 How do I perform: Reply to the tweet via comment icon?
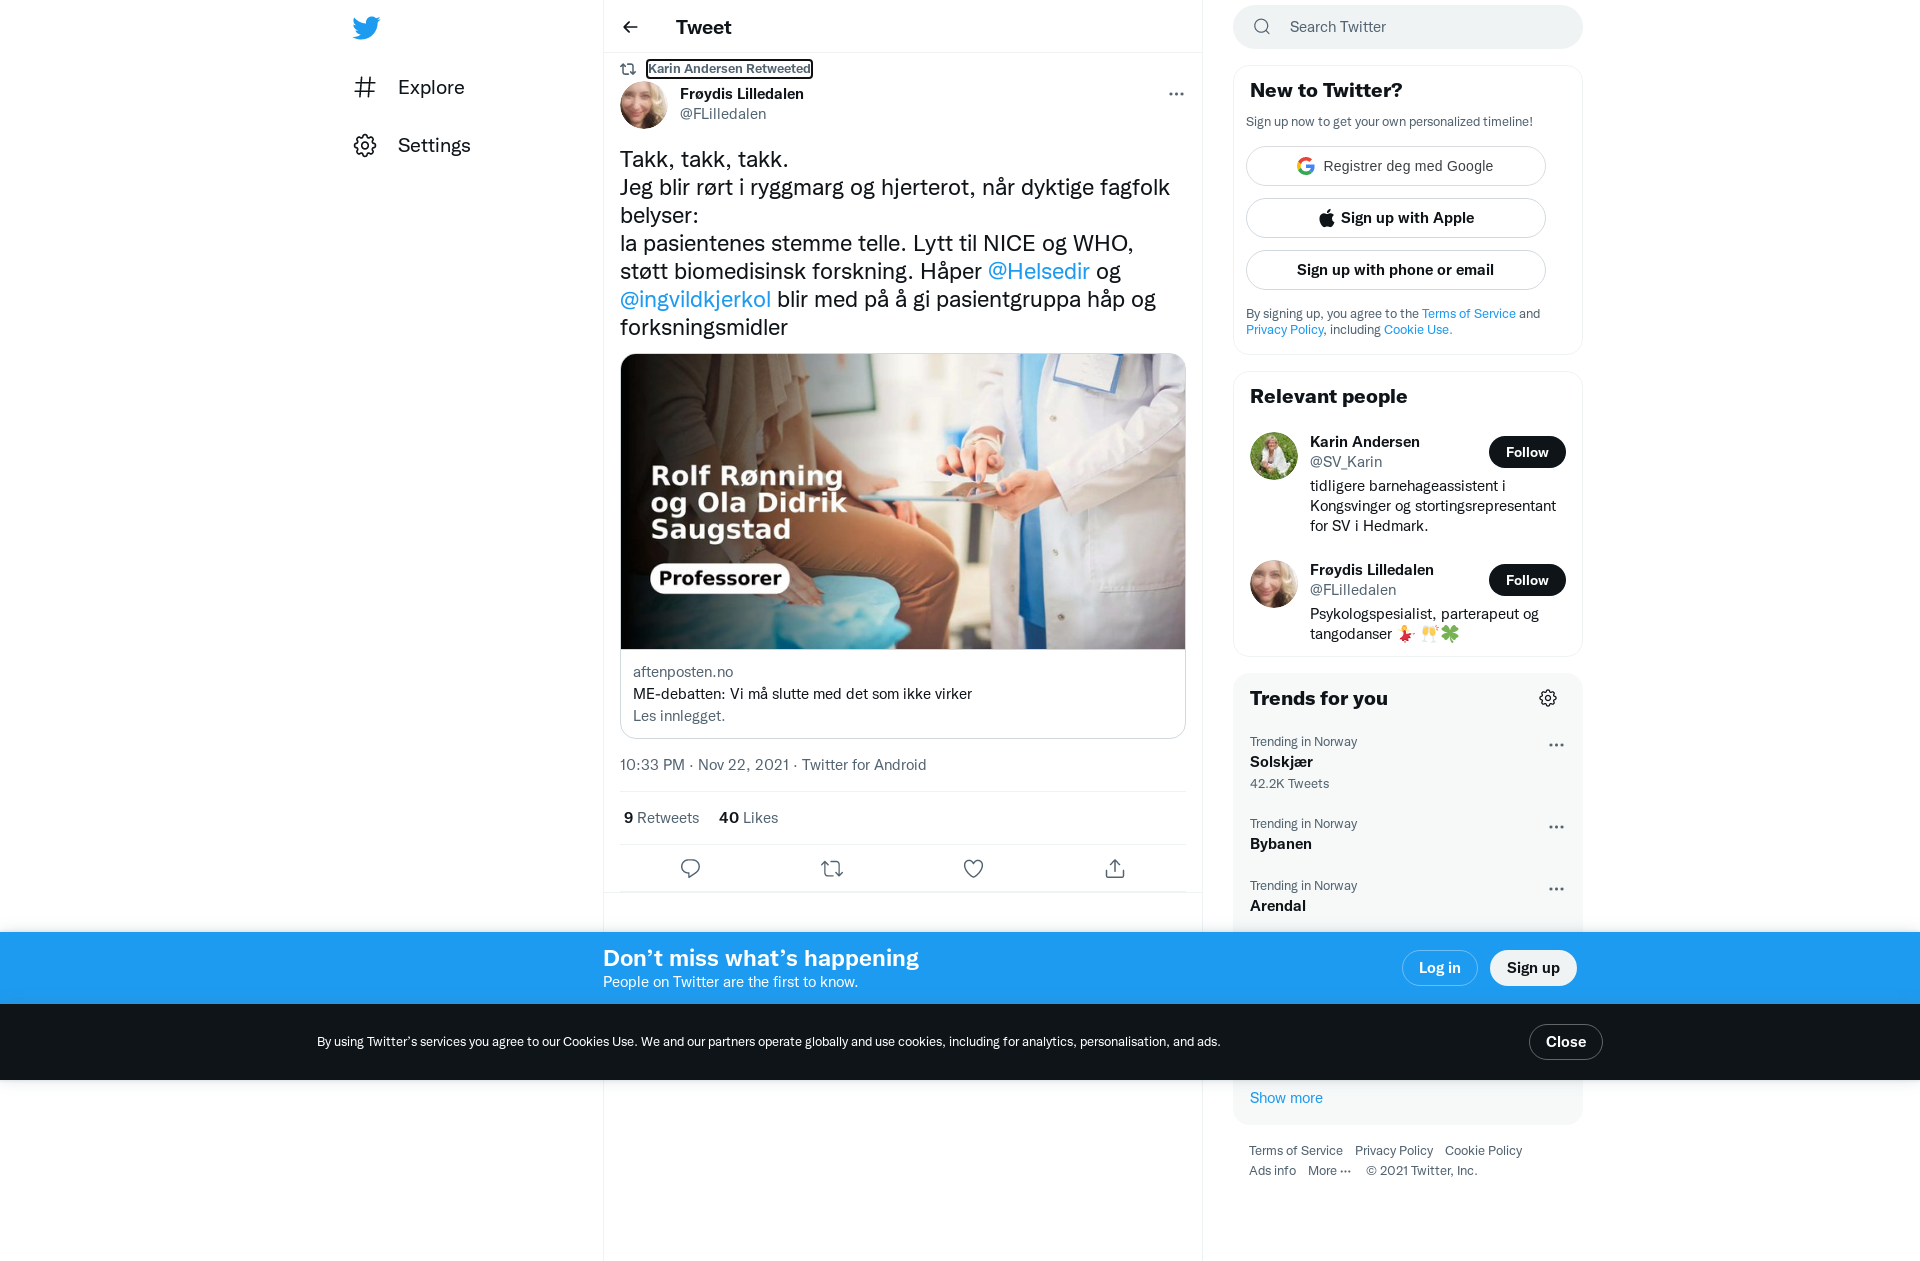(x=690, y=868)
